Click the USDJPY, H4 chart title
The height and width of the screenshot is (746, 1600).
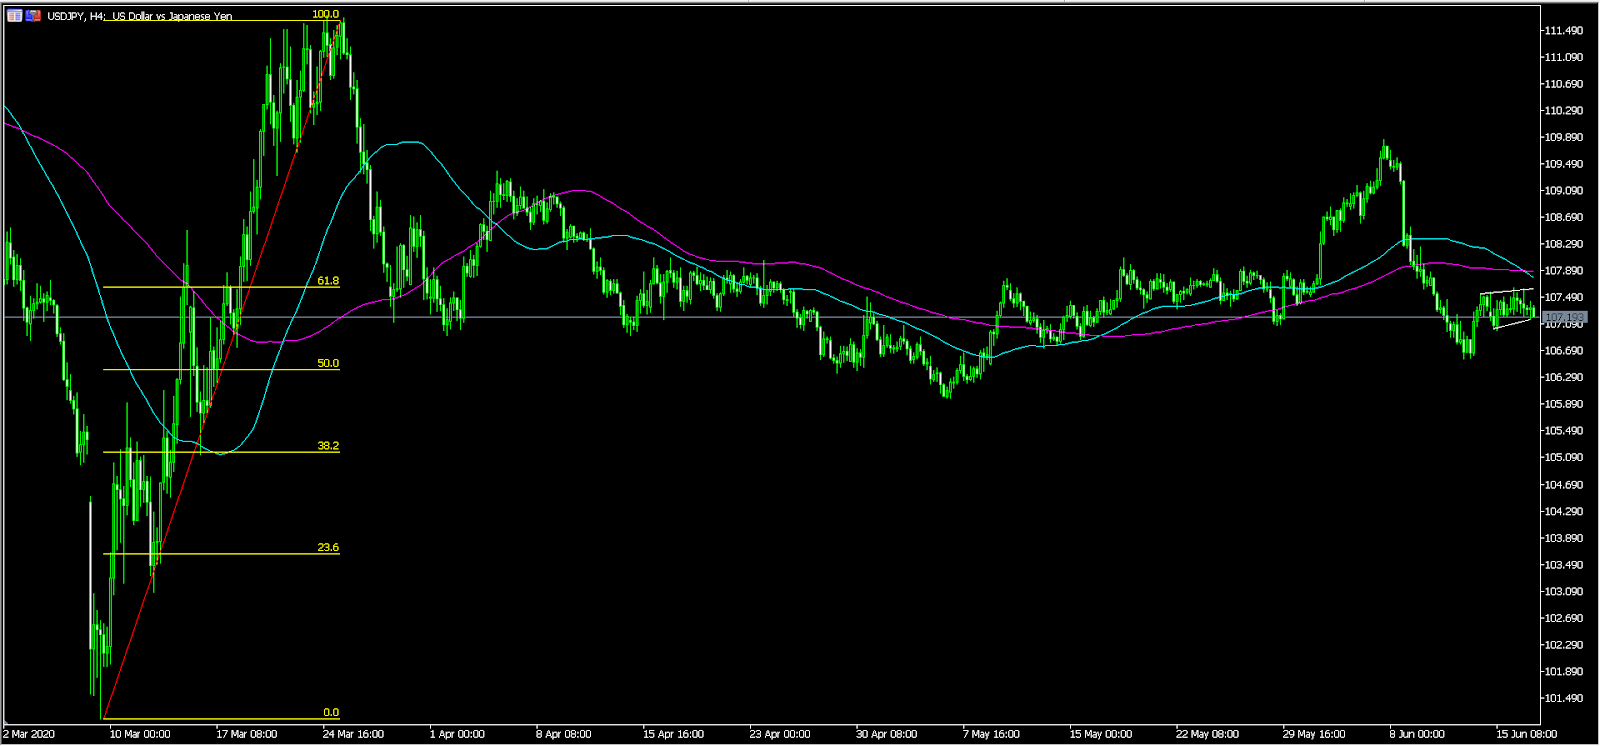click(x=140, y=16)
